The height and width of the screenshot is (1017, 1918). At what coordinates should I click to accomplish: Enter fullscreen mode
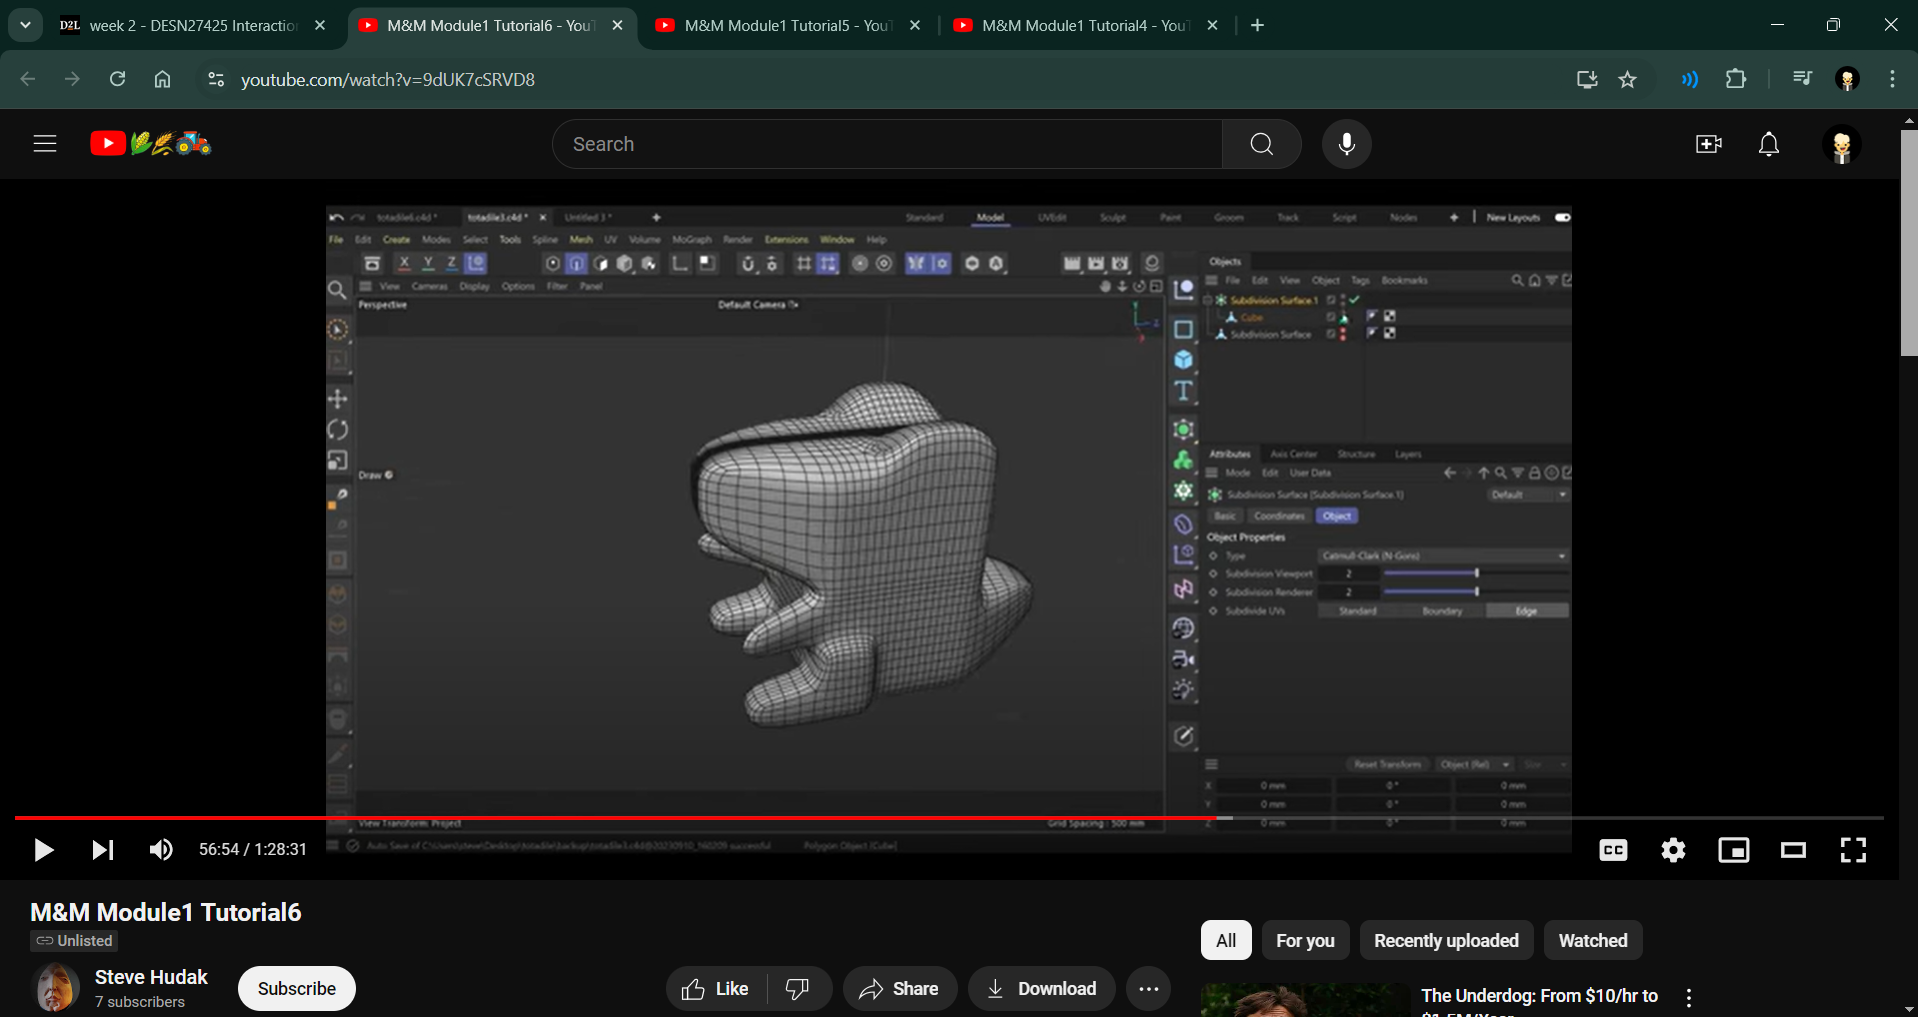1852,850
